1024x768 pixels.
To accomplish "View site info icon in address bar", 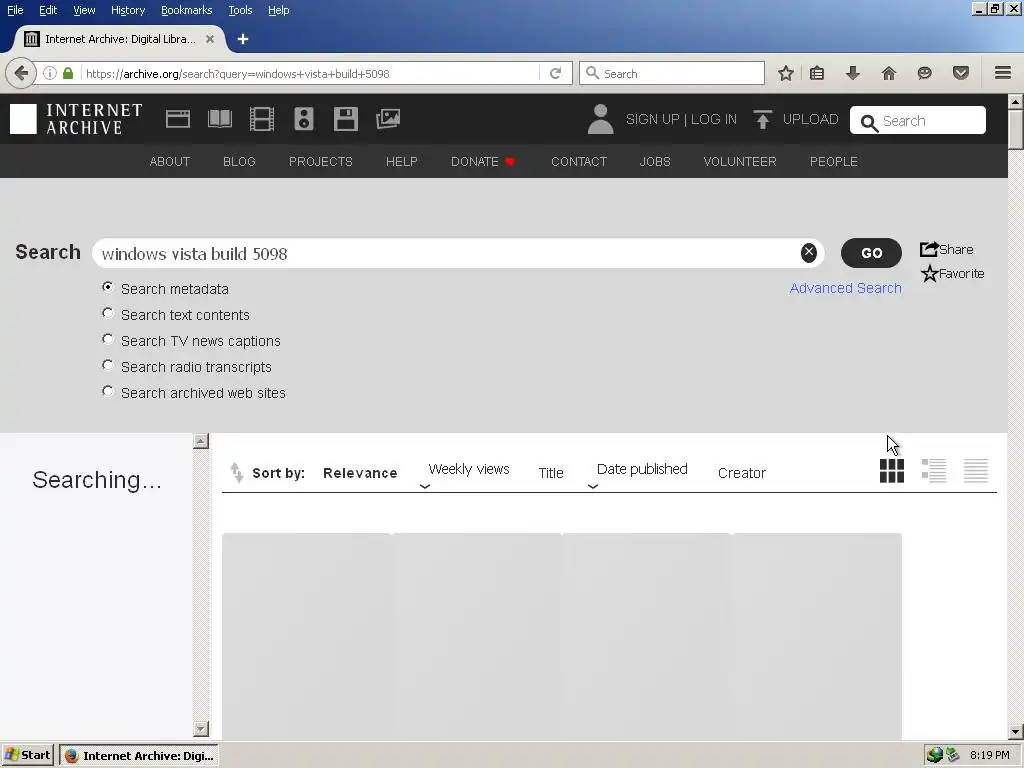I will coord(50,73).
